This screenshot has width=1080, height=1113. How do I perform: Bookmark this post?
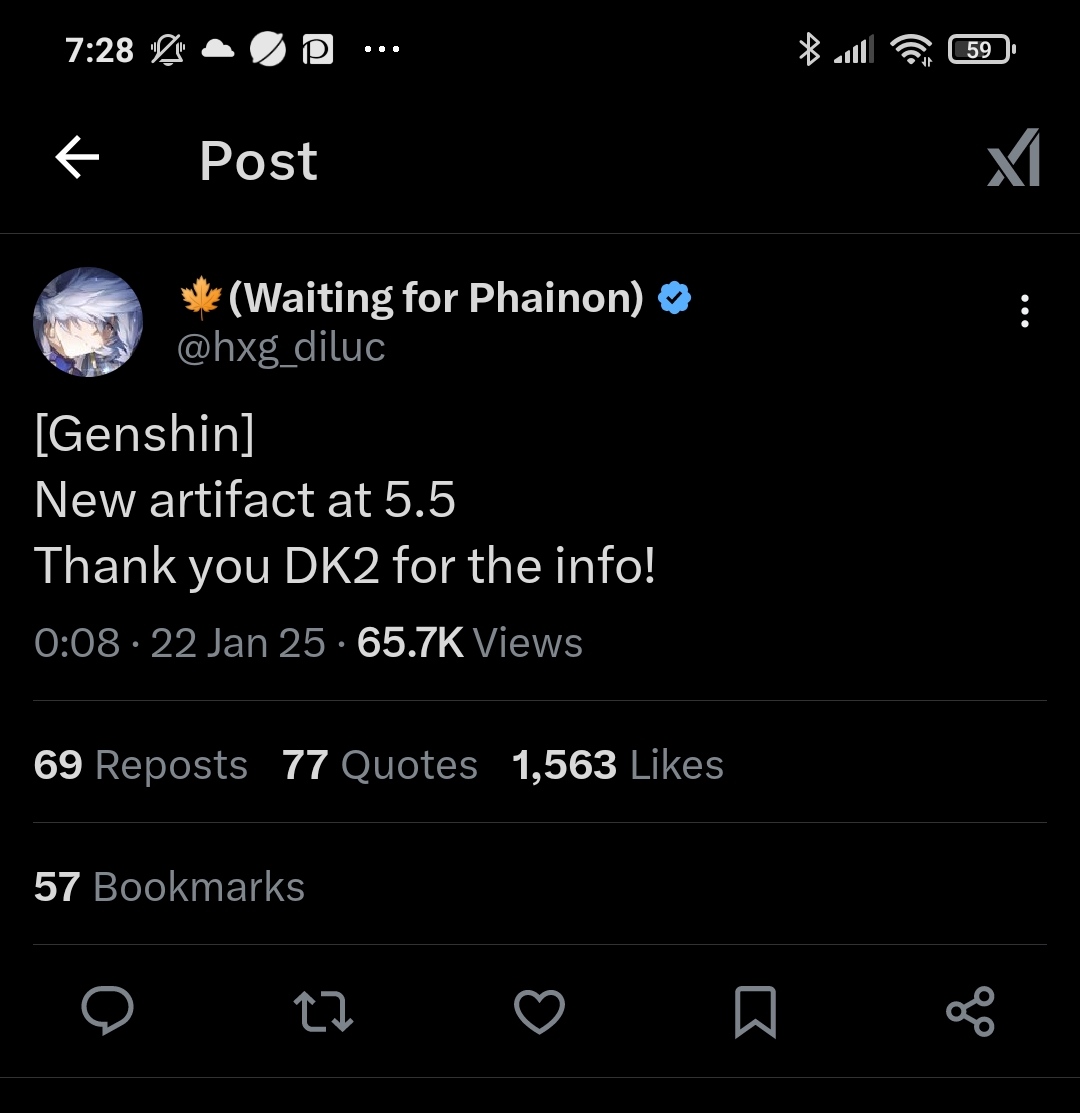754,1011
